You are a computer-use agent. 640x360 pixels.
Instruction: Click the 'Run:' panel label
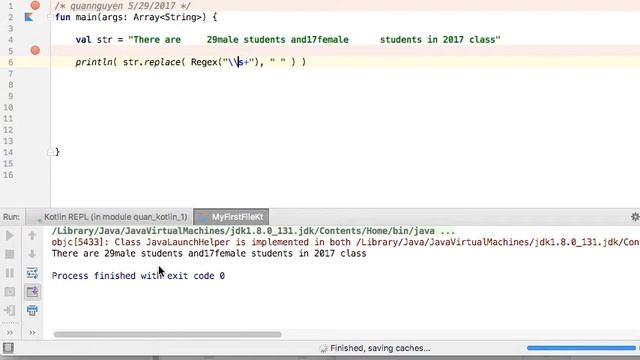click(11, 217)
